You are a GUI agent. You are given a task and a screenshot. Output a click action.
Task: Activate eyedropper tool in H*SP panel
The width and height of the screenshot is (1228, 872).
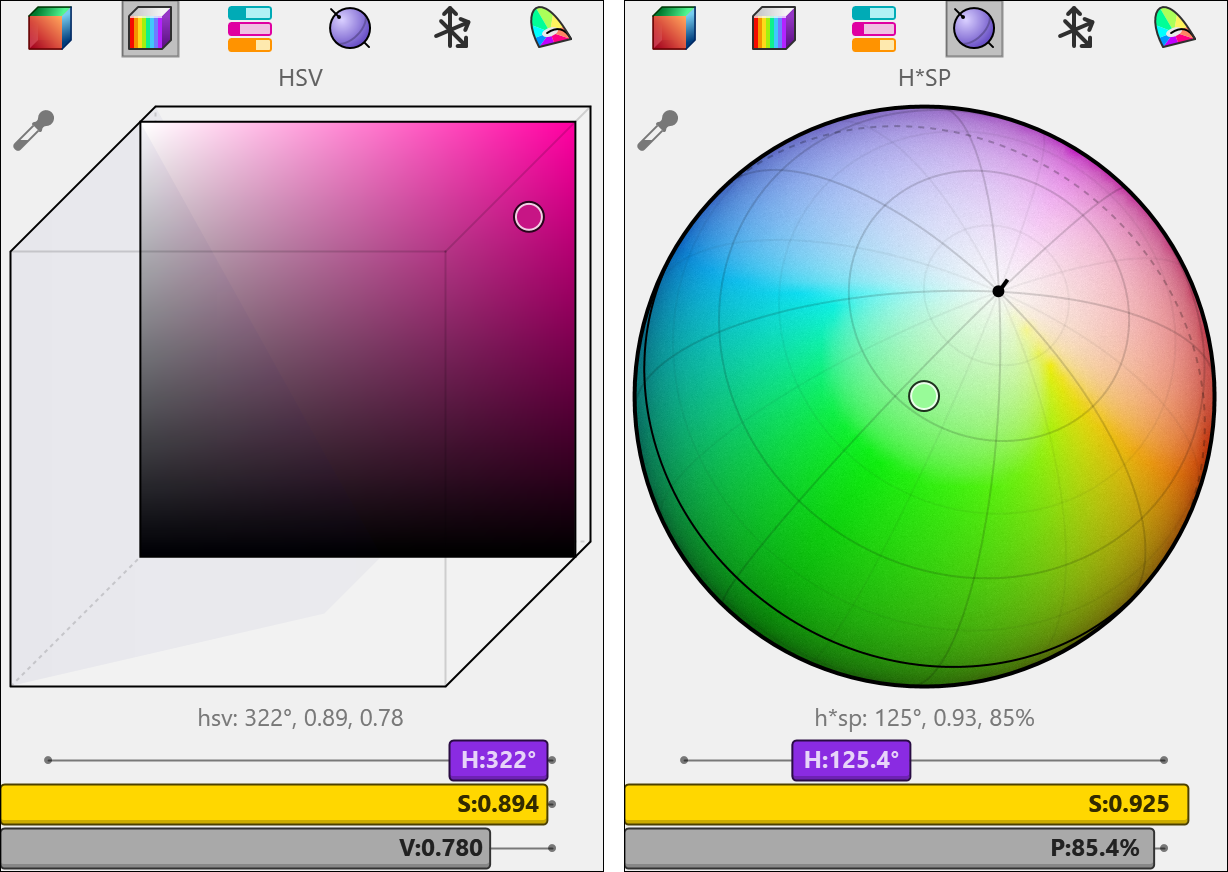tap(657, 131)
